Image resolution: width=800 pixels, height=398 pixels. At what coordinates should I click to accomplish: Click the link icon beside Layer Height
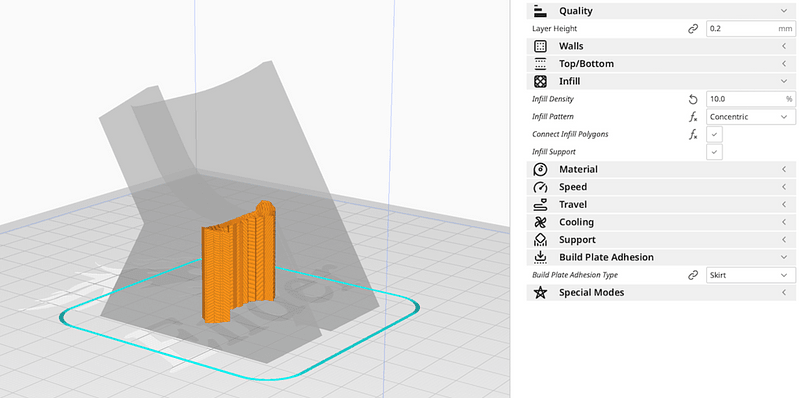pyautogui.click(x=693, y=29)
